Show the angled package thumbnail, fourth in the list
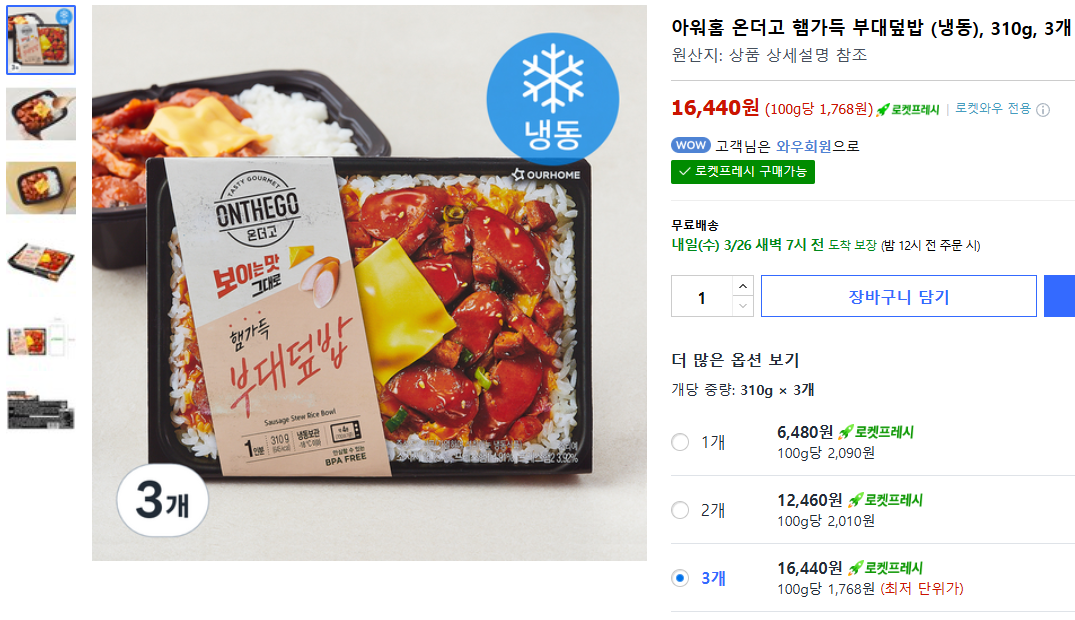Screen dimensions: 1075x620 point(41,262)
